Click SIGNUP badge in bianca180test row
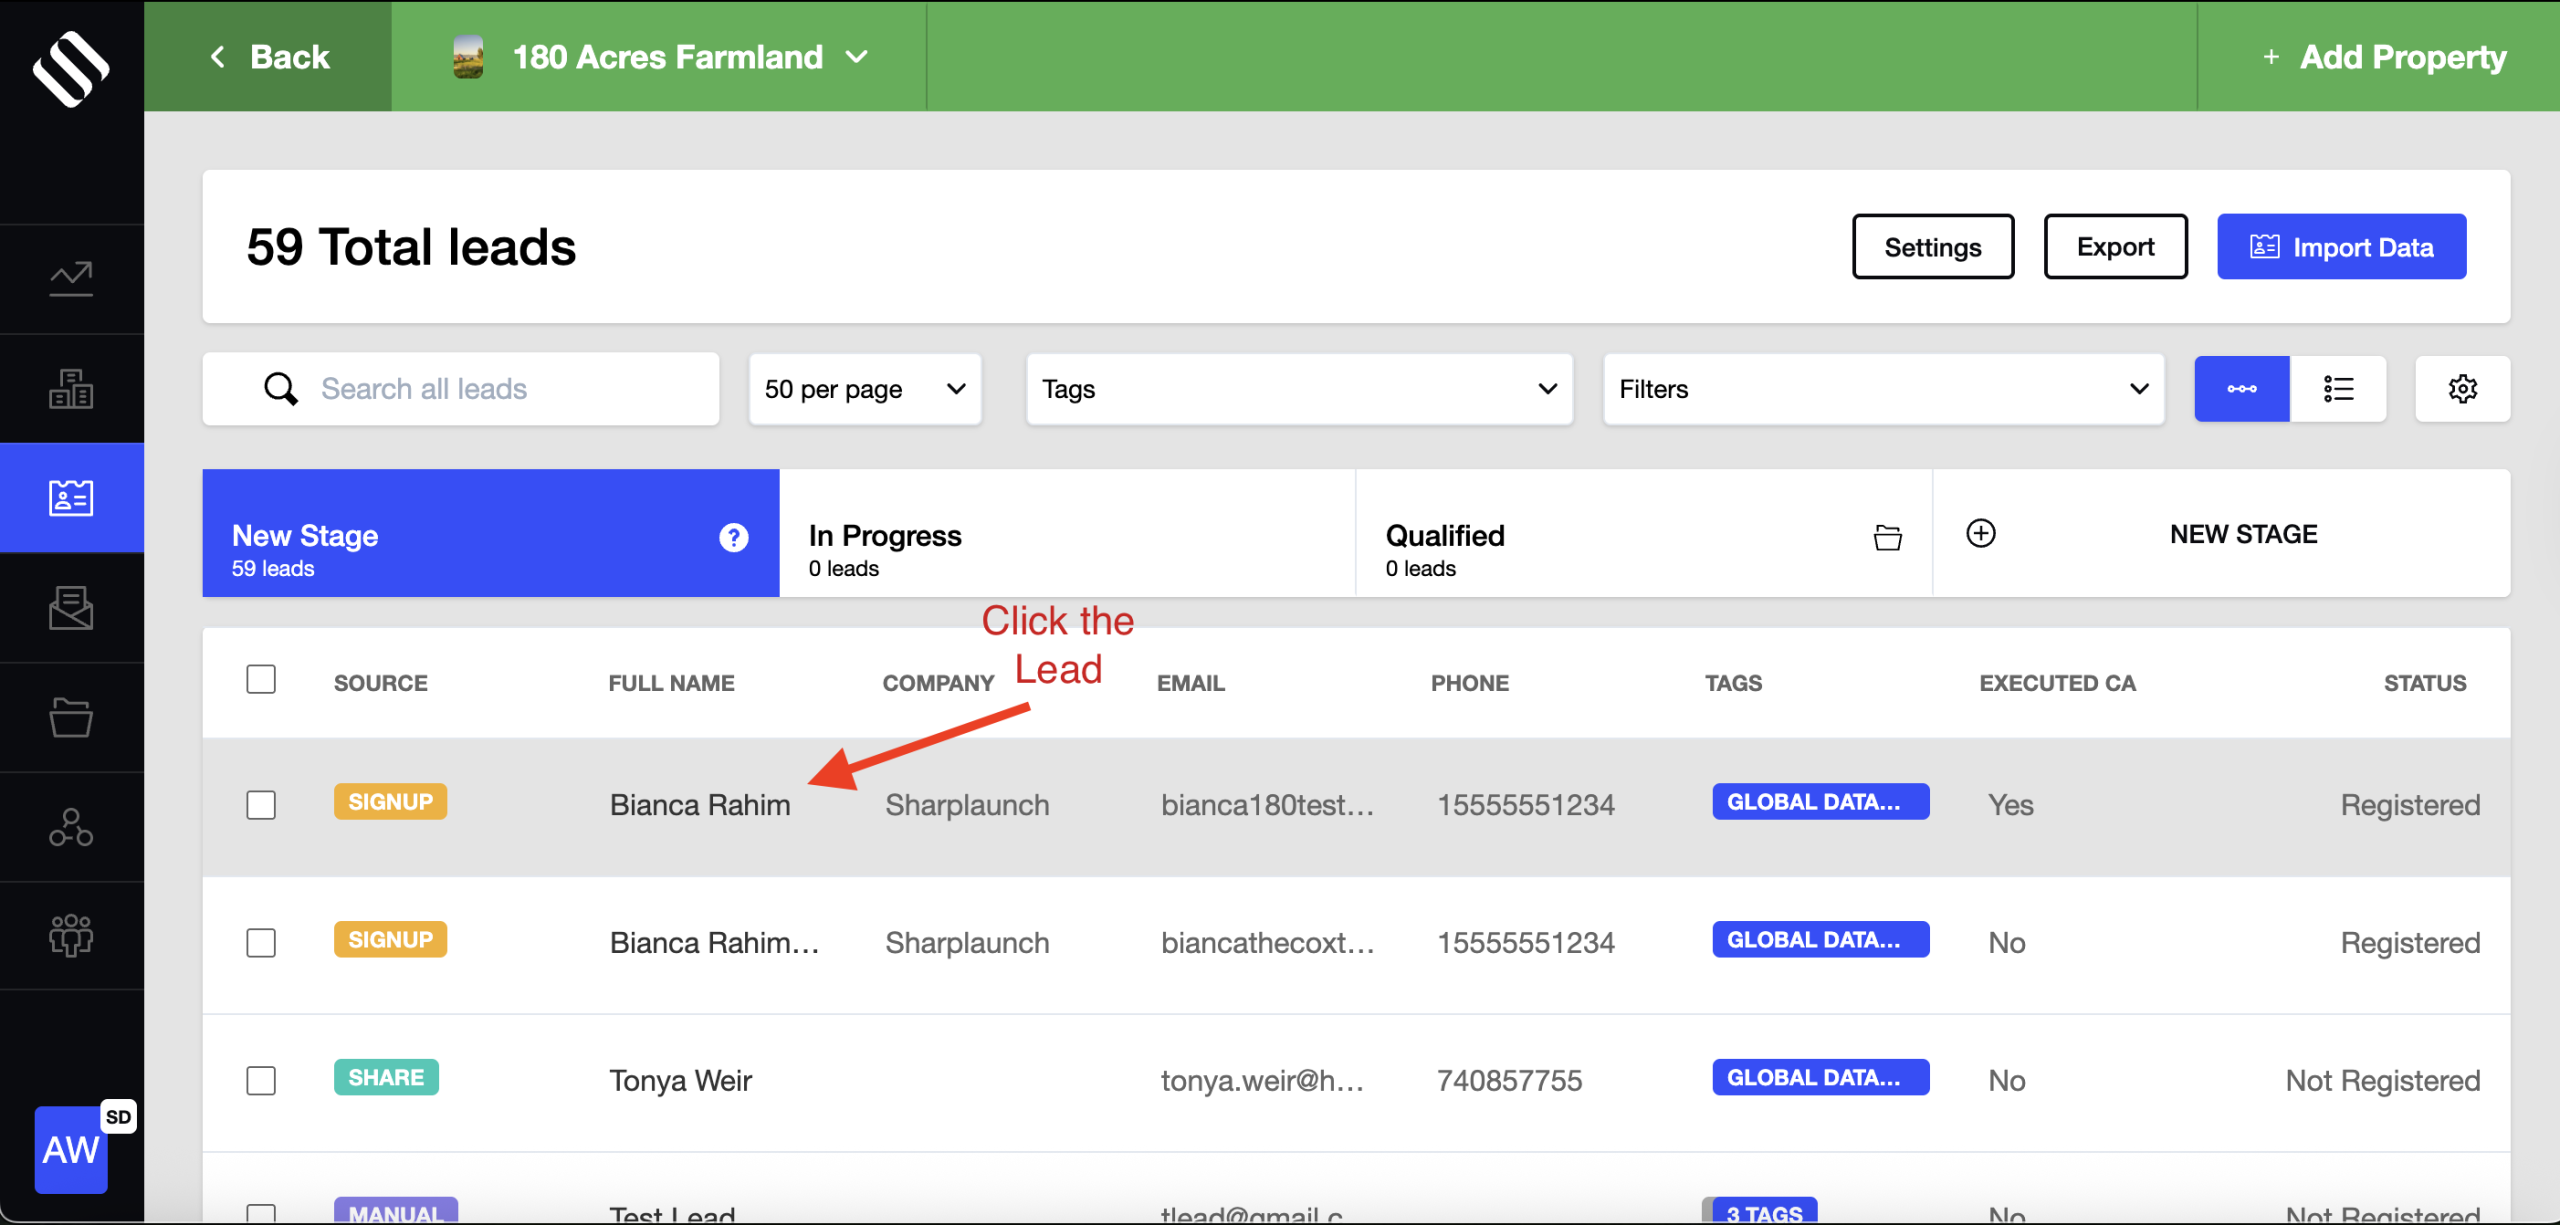Viewport: 2560px width, 1225px height. coord(390,802)
